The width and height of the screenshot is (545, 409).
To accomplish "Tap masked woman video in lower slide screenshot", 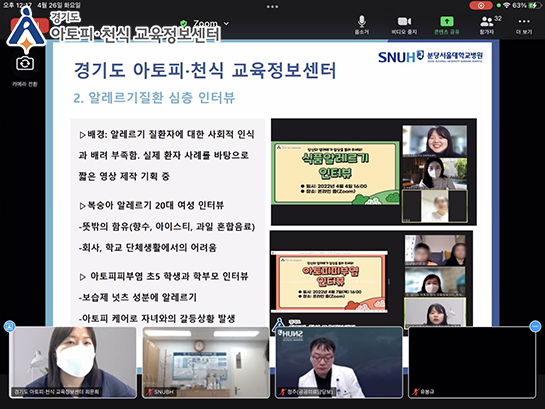I will point(435,281).
